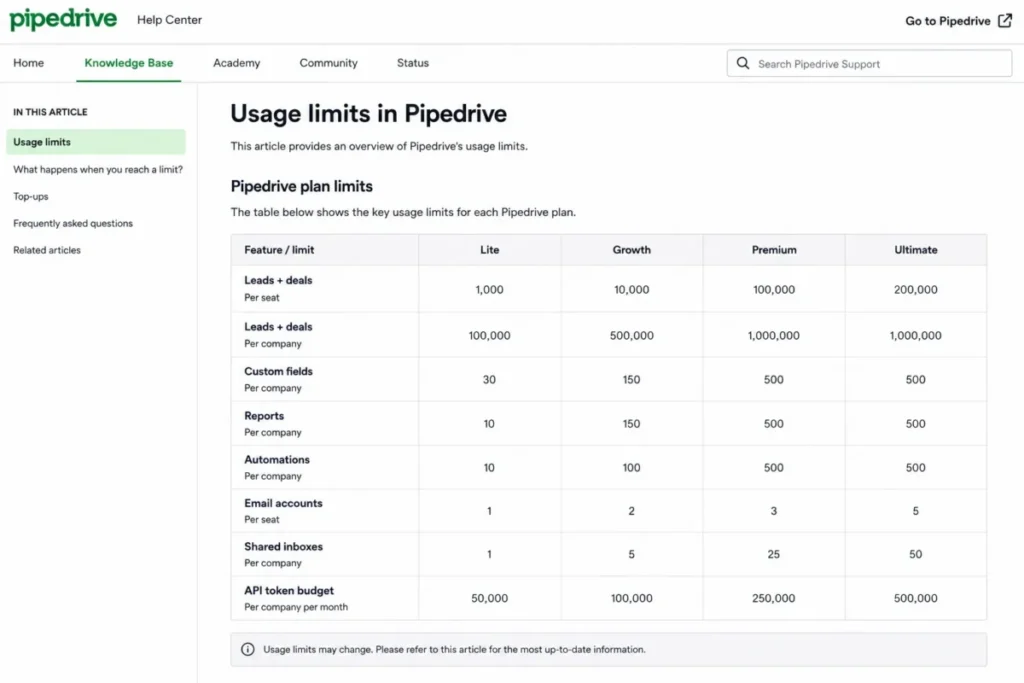Click the 50,000 API token Lite cell
Viewport: 1024px width, 683px height.
490,598
